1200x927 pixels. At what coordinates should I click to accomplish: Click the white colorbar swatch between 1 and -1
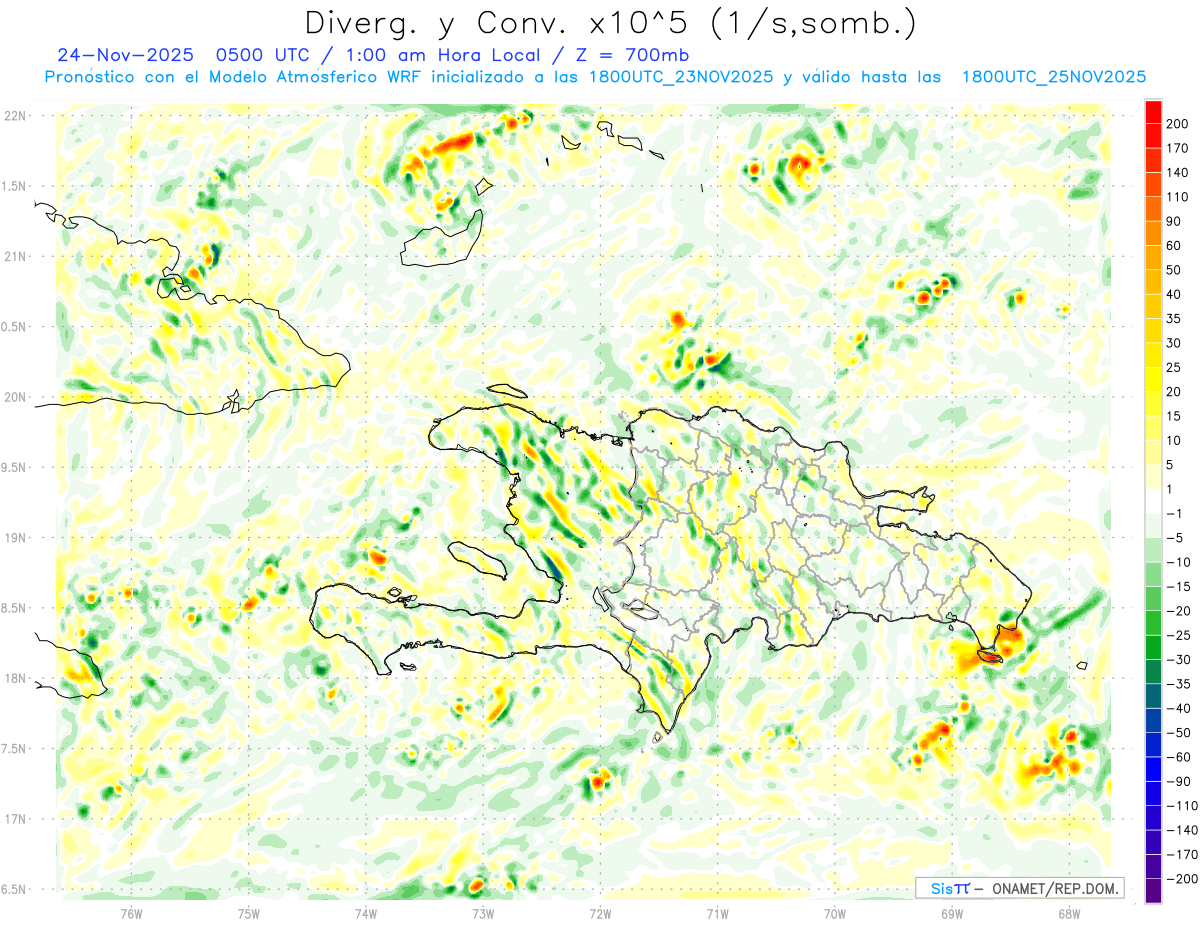point(1153,501)
